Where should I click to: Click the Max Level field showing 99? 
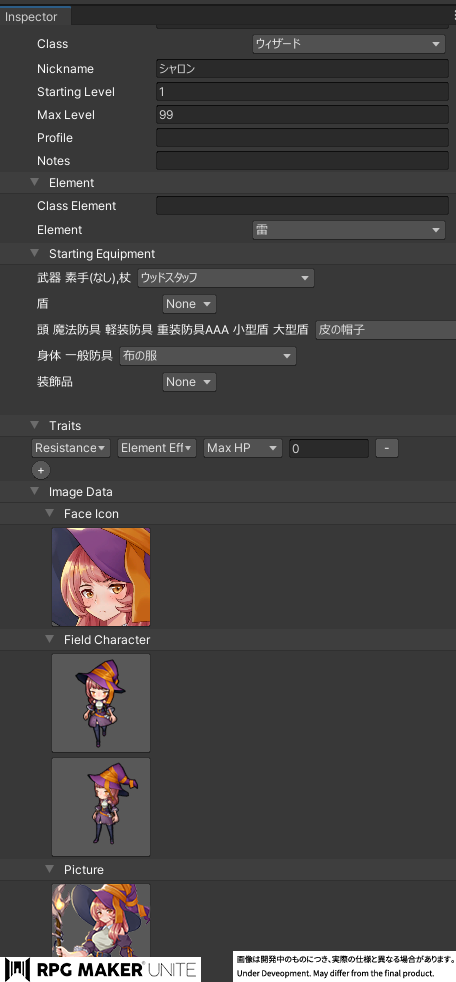click(303, 115)
